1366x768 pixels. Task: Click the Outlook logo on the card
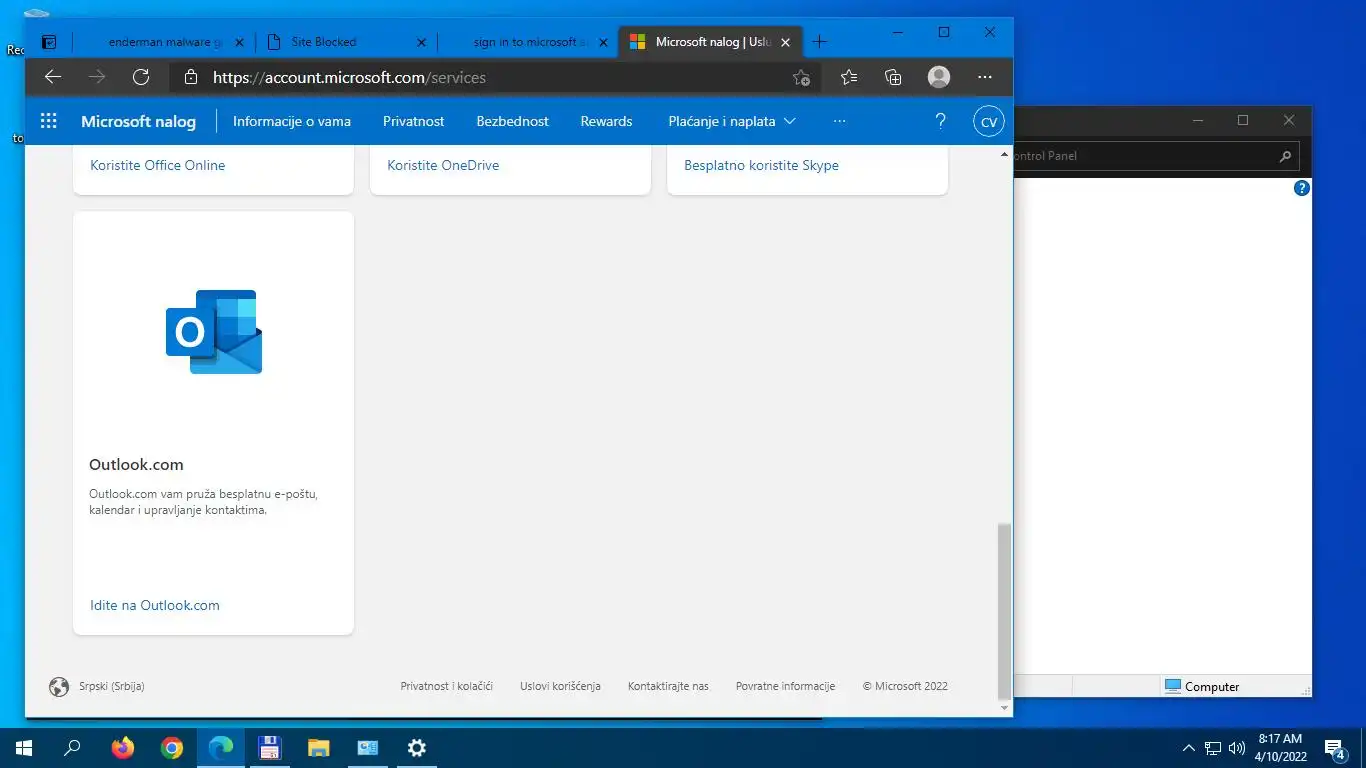point(214,332)
